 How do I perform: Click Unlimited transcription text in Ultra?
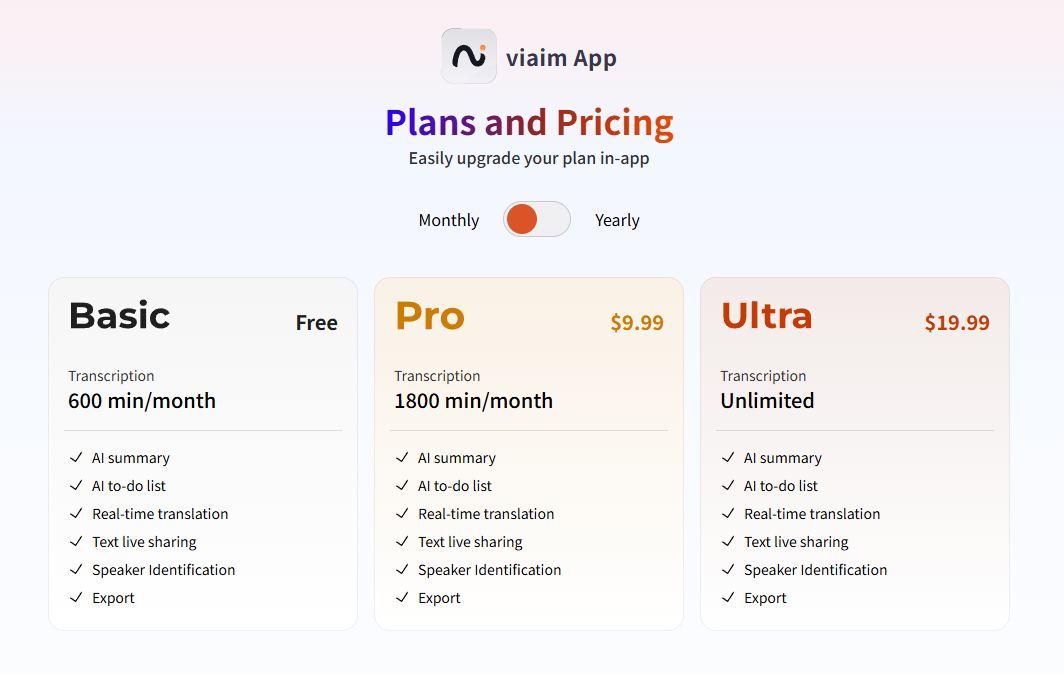coord(767,401)
